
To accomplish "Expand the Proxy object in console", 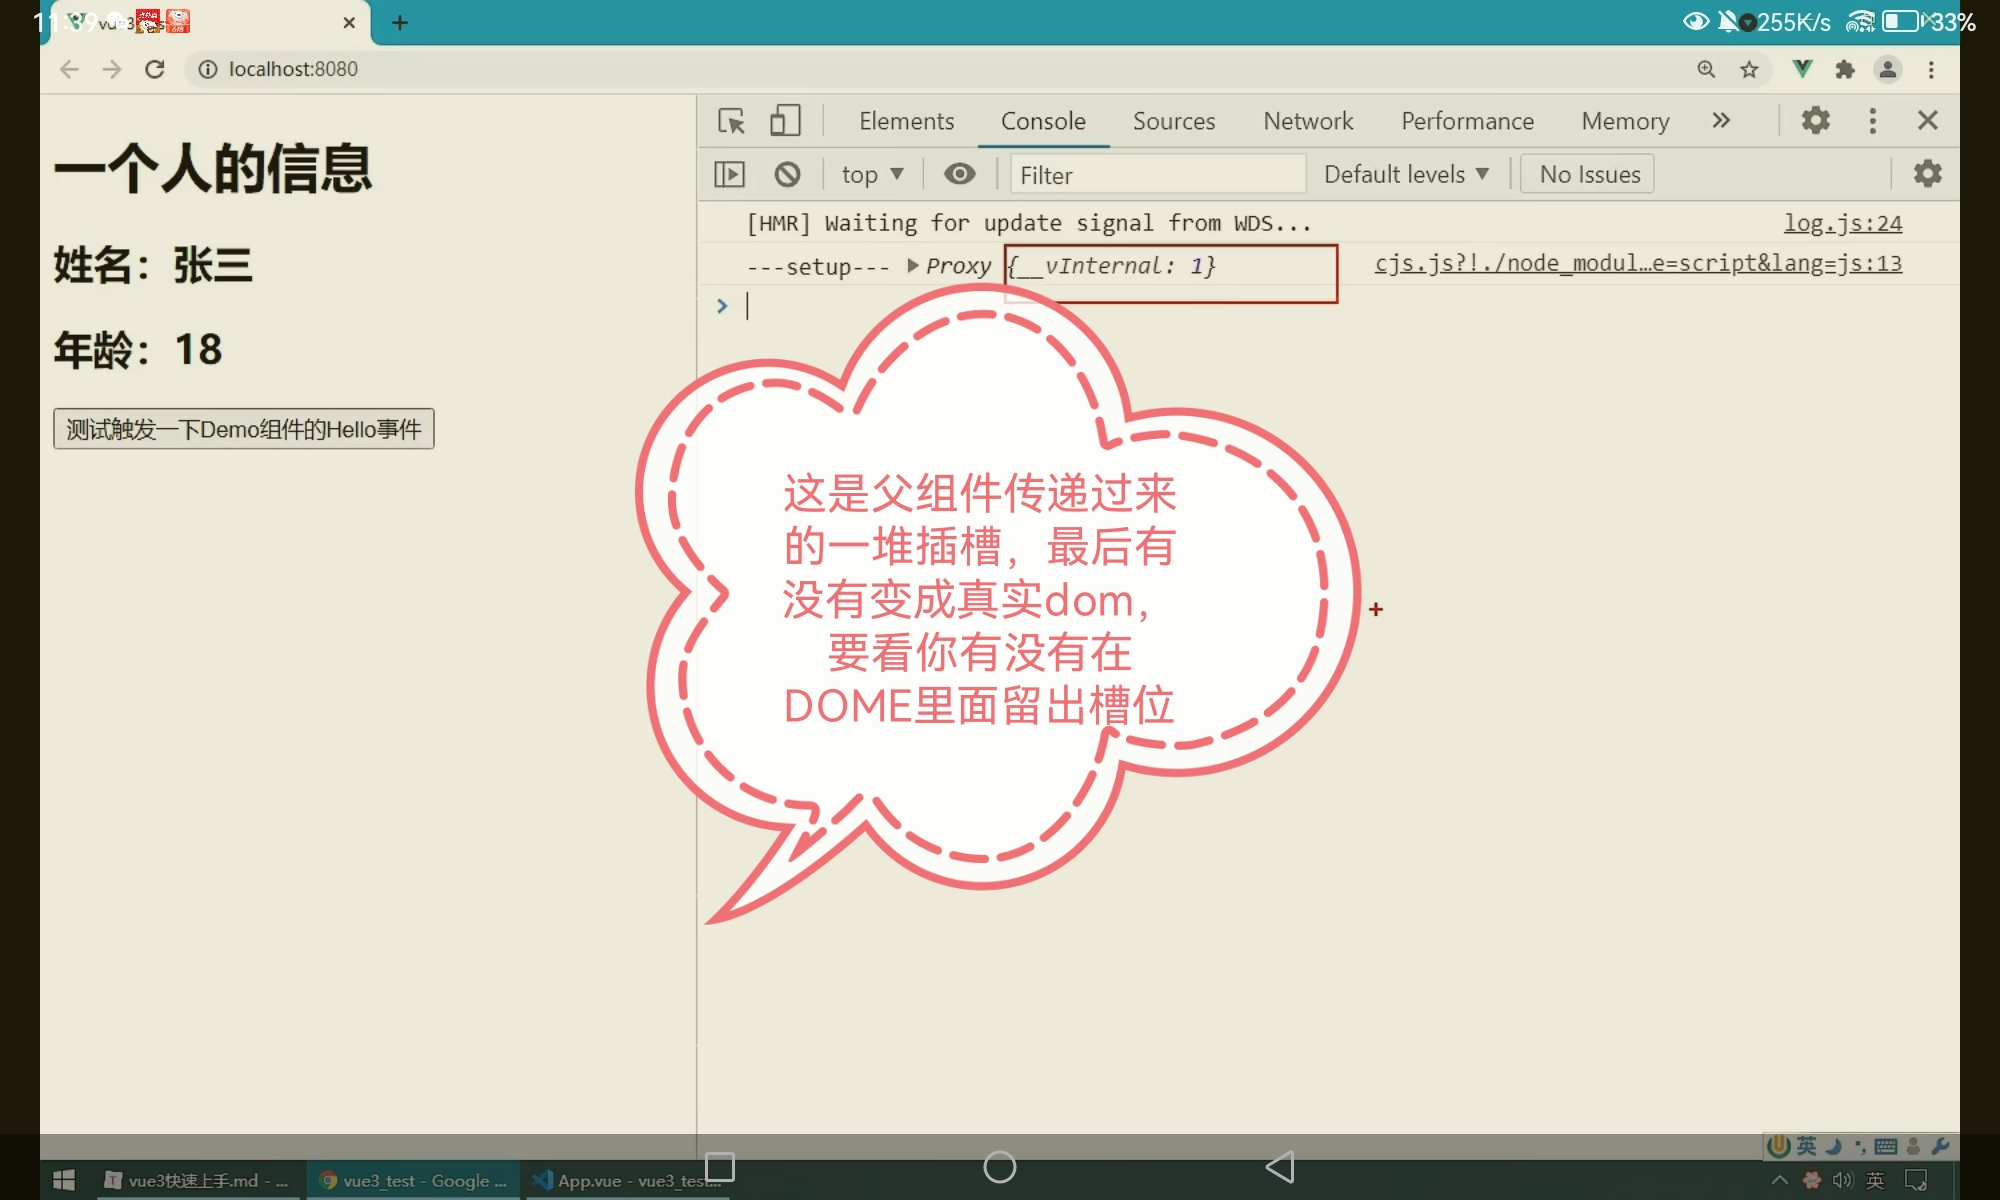I will (x=913, y=266).
